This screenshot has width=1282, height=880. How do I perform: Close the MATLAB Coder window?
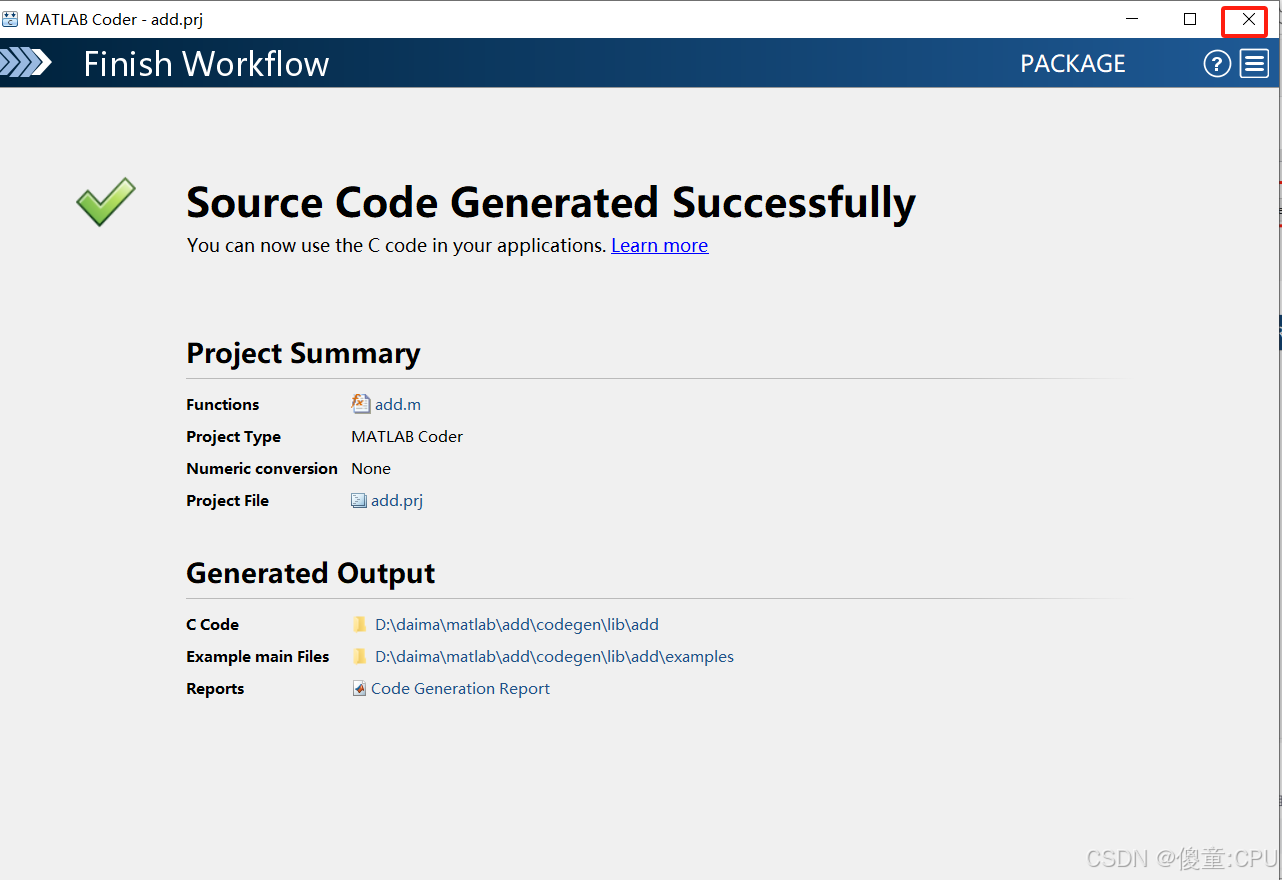(x=1248, y=19)
